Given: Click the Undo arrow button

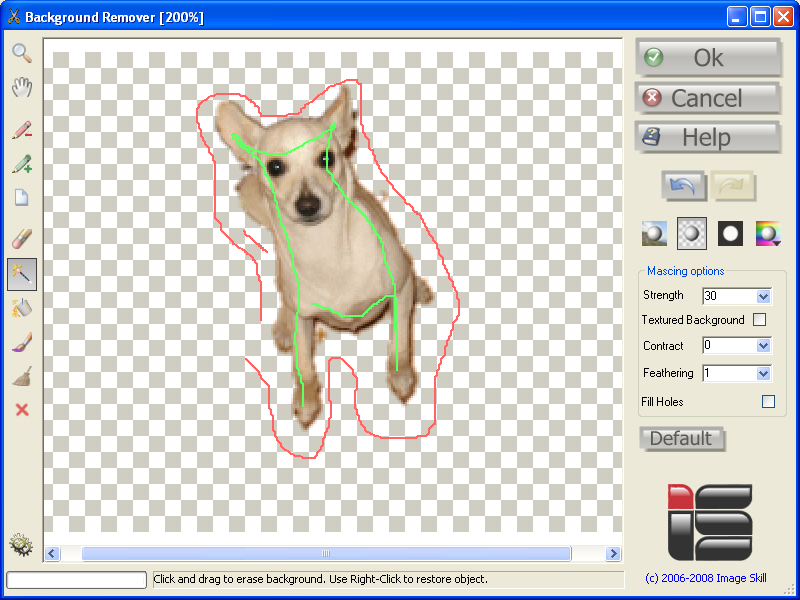Looking at the screenshot, I should (684, 186).
